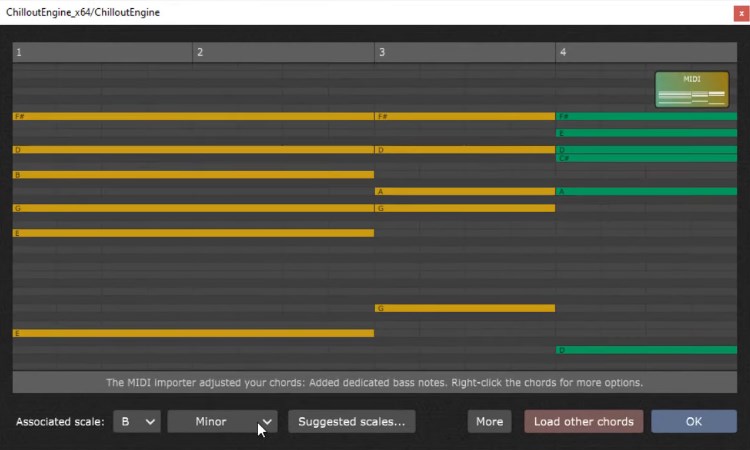Screen dimensions: 750x450
Task: Click the Suggested scales button
Action: [x=352, y=421]
